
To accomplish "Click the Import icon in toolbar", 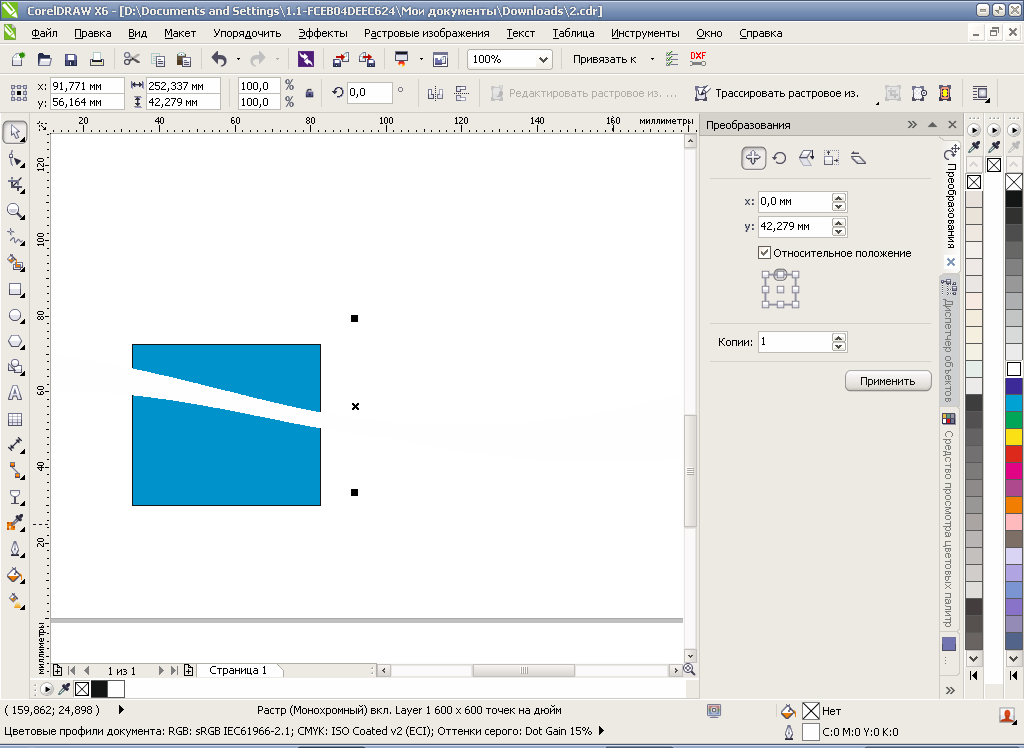I will click(340, 59).
